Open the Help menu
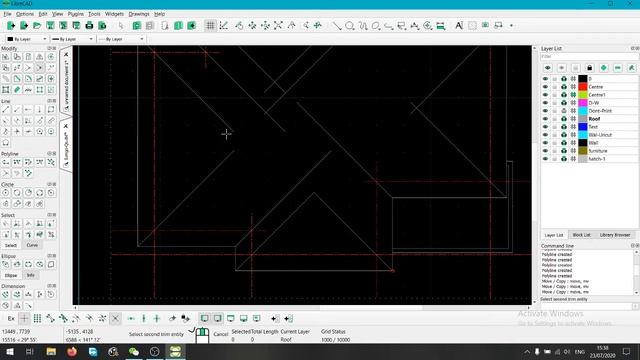 click(160, 14)
